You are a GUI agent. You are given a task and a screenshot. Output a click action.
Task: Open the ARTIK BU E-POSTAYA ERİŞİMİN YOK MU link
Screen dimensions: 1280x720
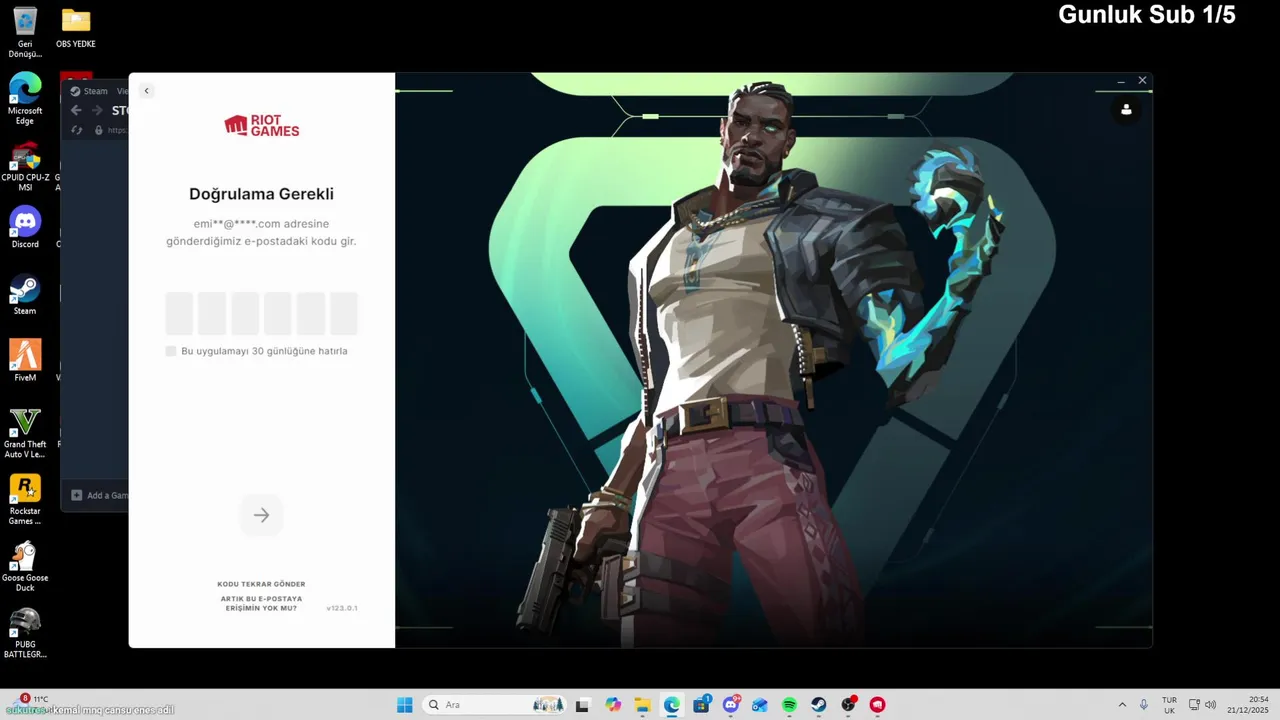[x=261, y=603]
